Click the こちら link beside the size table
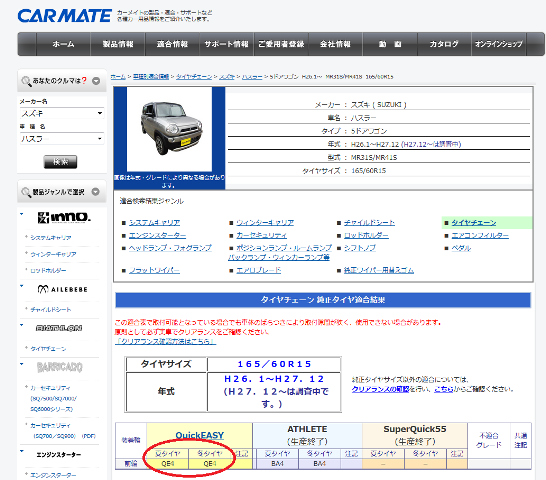 tap(444, 389)
